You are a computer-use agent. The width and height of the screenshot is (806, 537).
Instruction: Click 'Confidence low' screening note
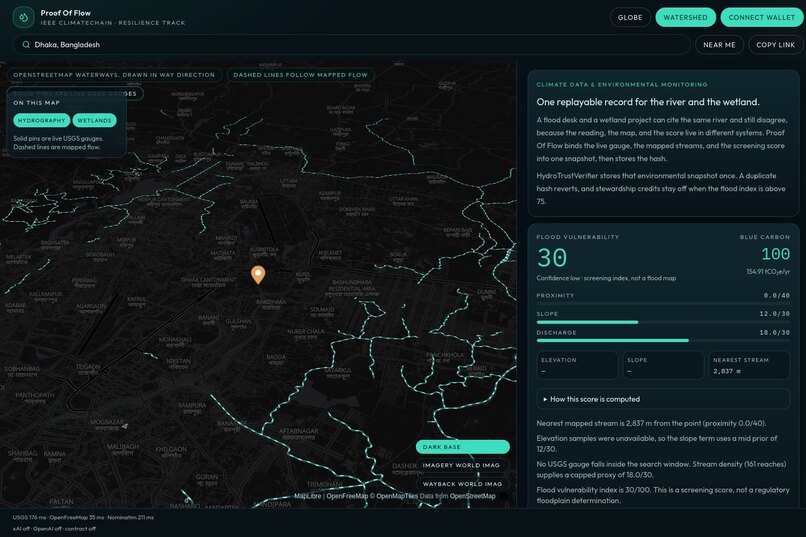[606, 278]
